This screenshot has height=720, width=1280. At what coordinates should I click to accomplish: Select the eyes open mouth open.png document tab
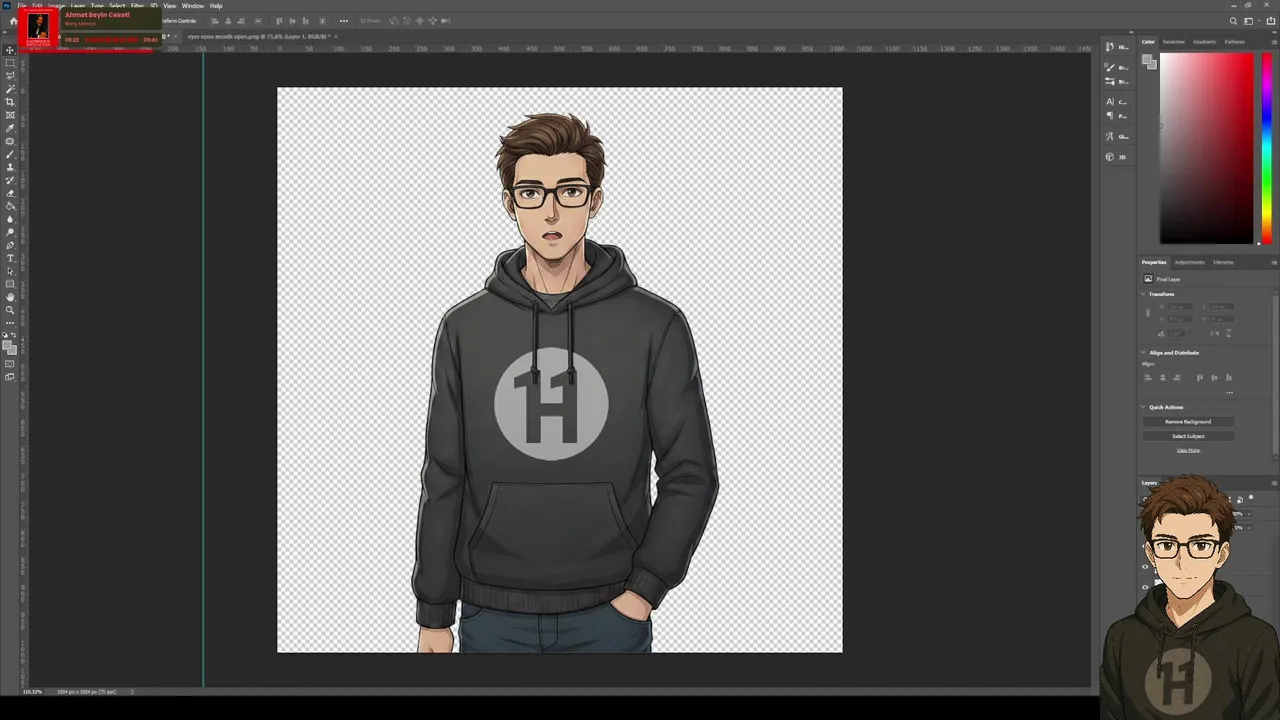[259, 37]
